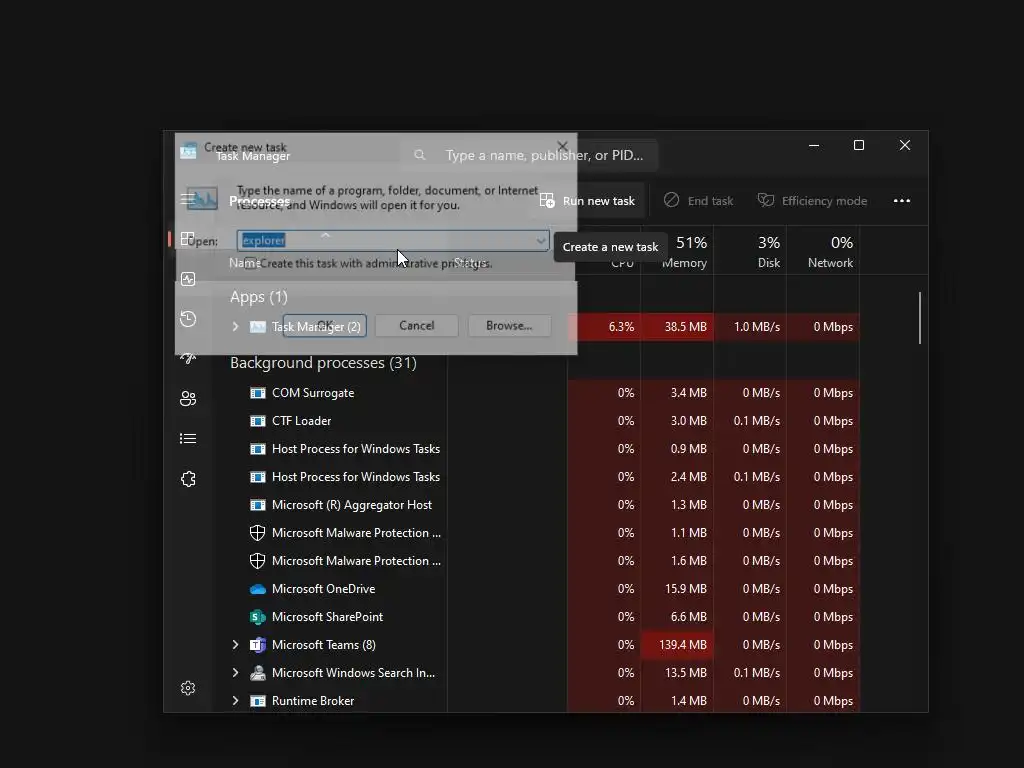The height and width of the screenshot is (768, 1024).
Task: Expand the Task Manager (2) app group
Action: pyautogui.click(x=235, y=327)
